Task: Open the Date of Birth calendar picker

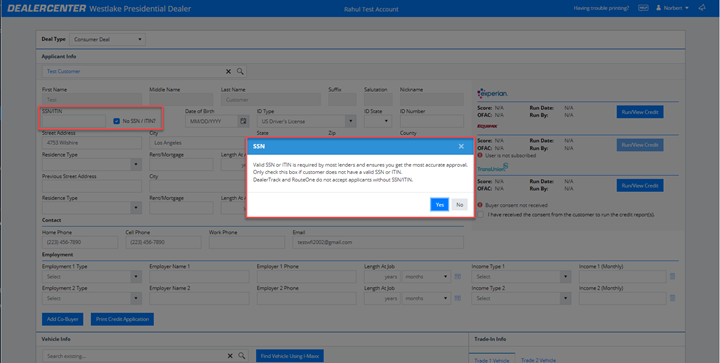Action: pos(243,121)
